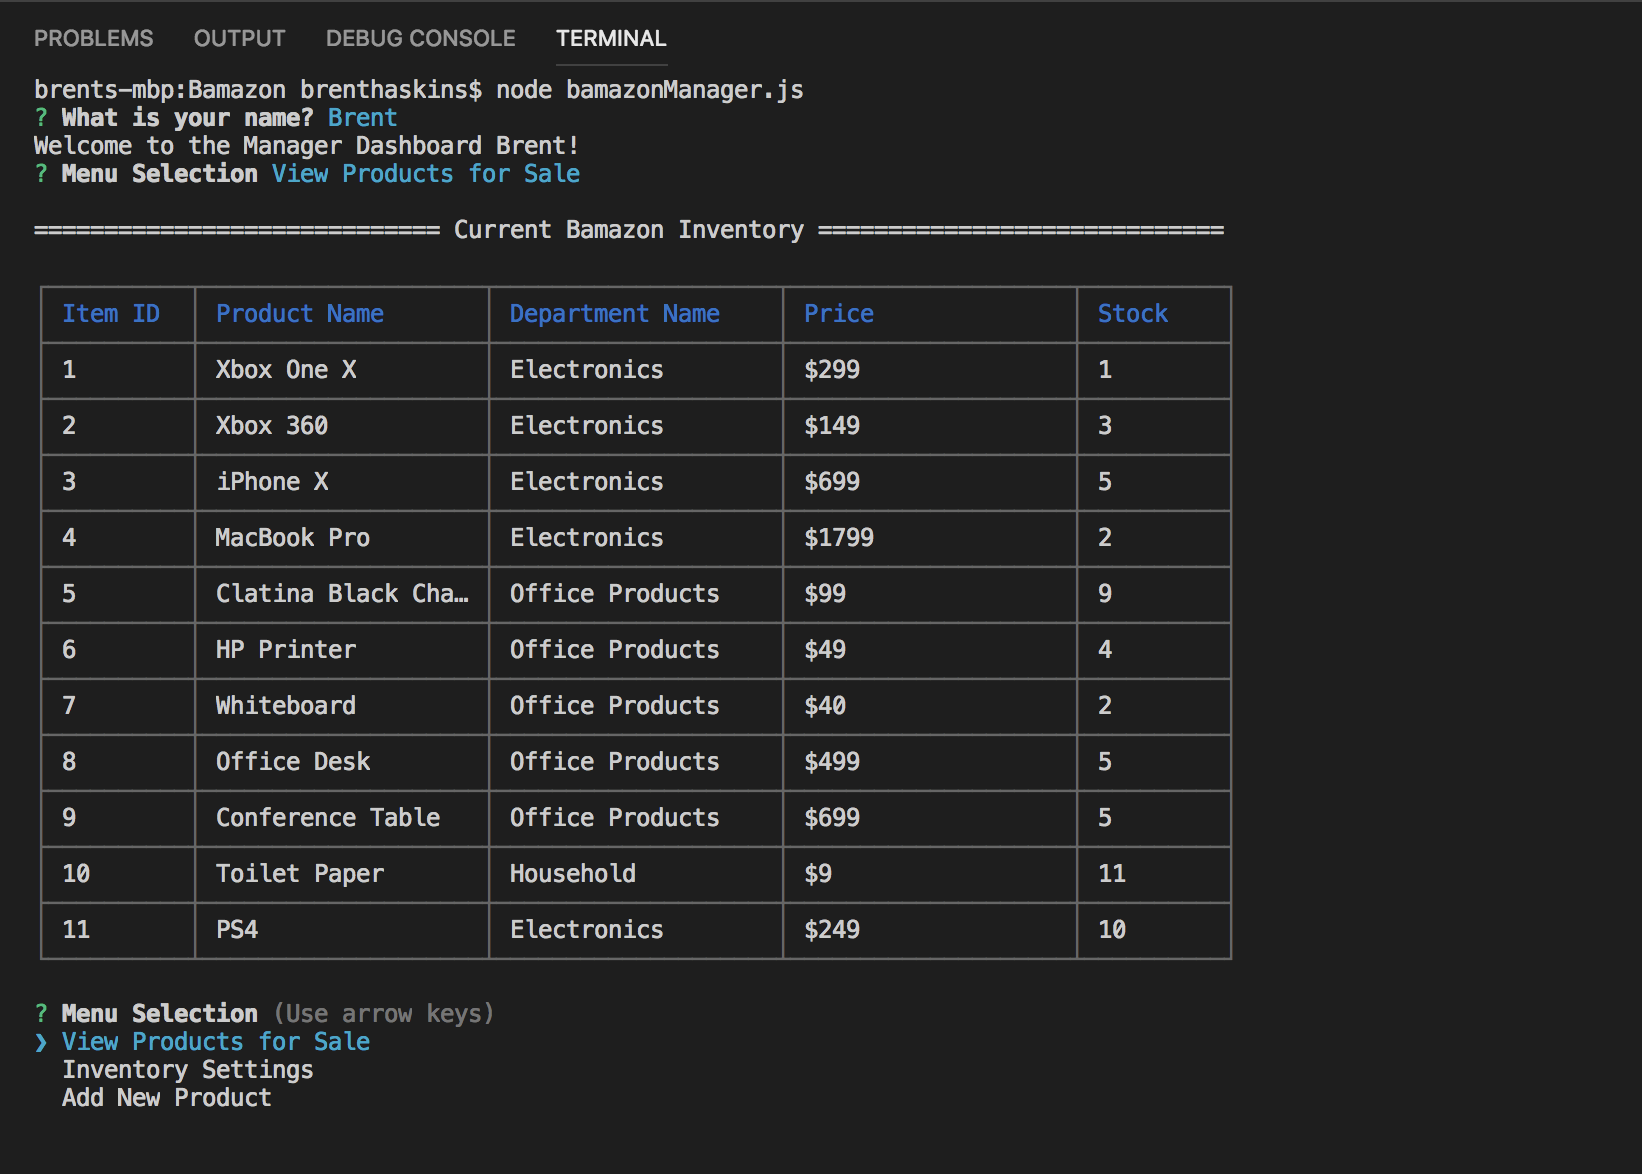This screenshot has height=1174, width=1642.
Task: Click the 'Office Desk' product cell
Action: 342,762
